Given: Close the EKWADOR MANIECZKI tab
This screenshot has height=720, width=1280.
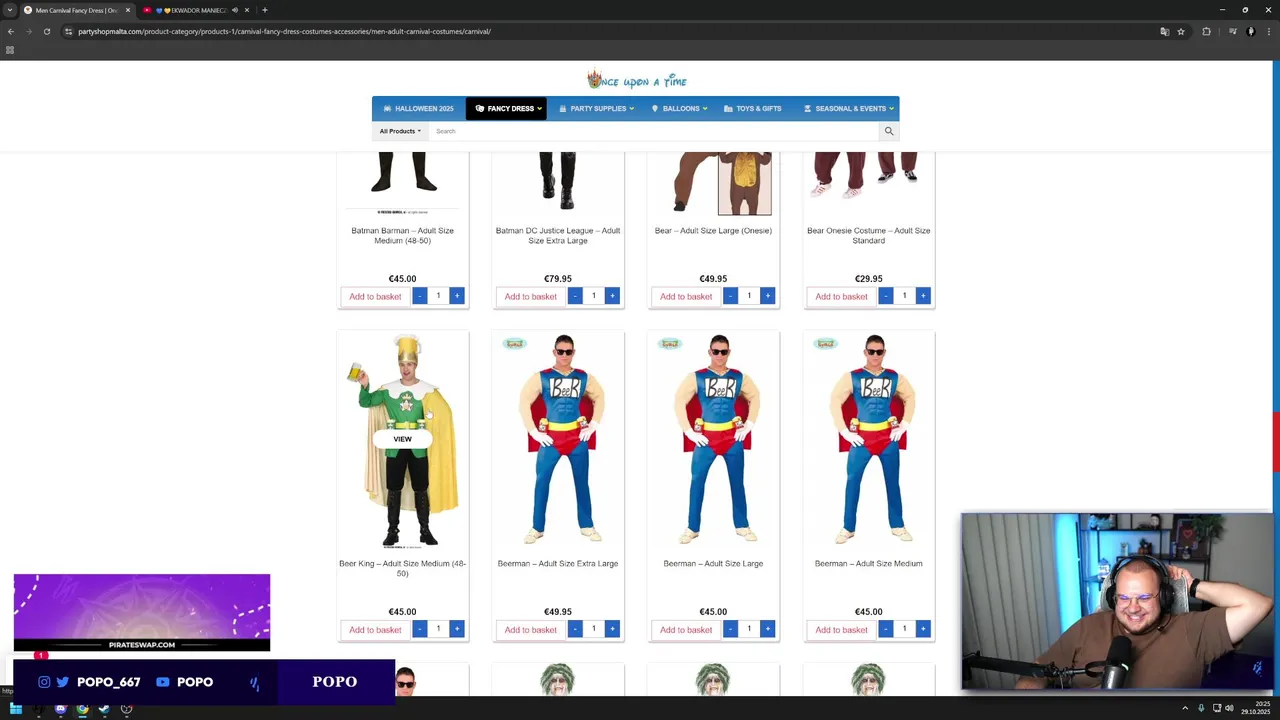Looking at the screenshot, I should point(247,10).
